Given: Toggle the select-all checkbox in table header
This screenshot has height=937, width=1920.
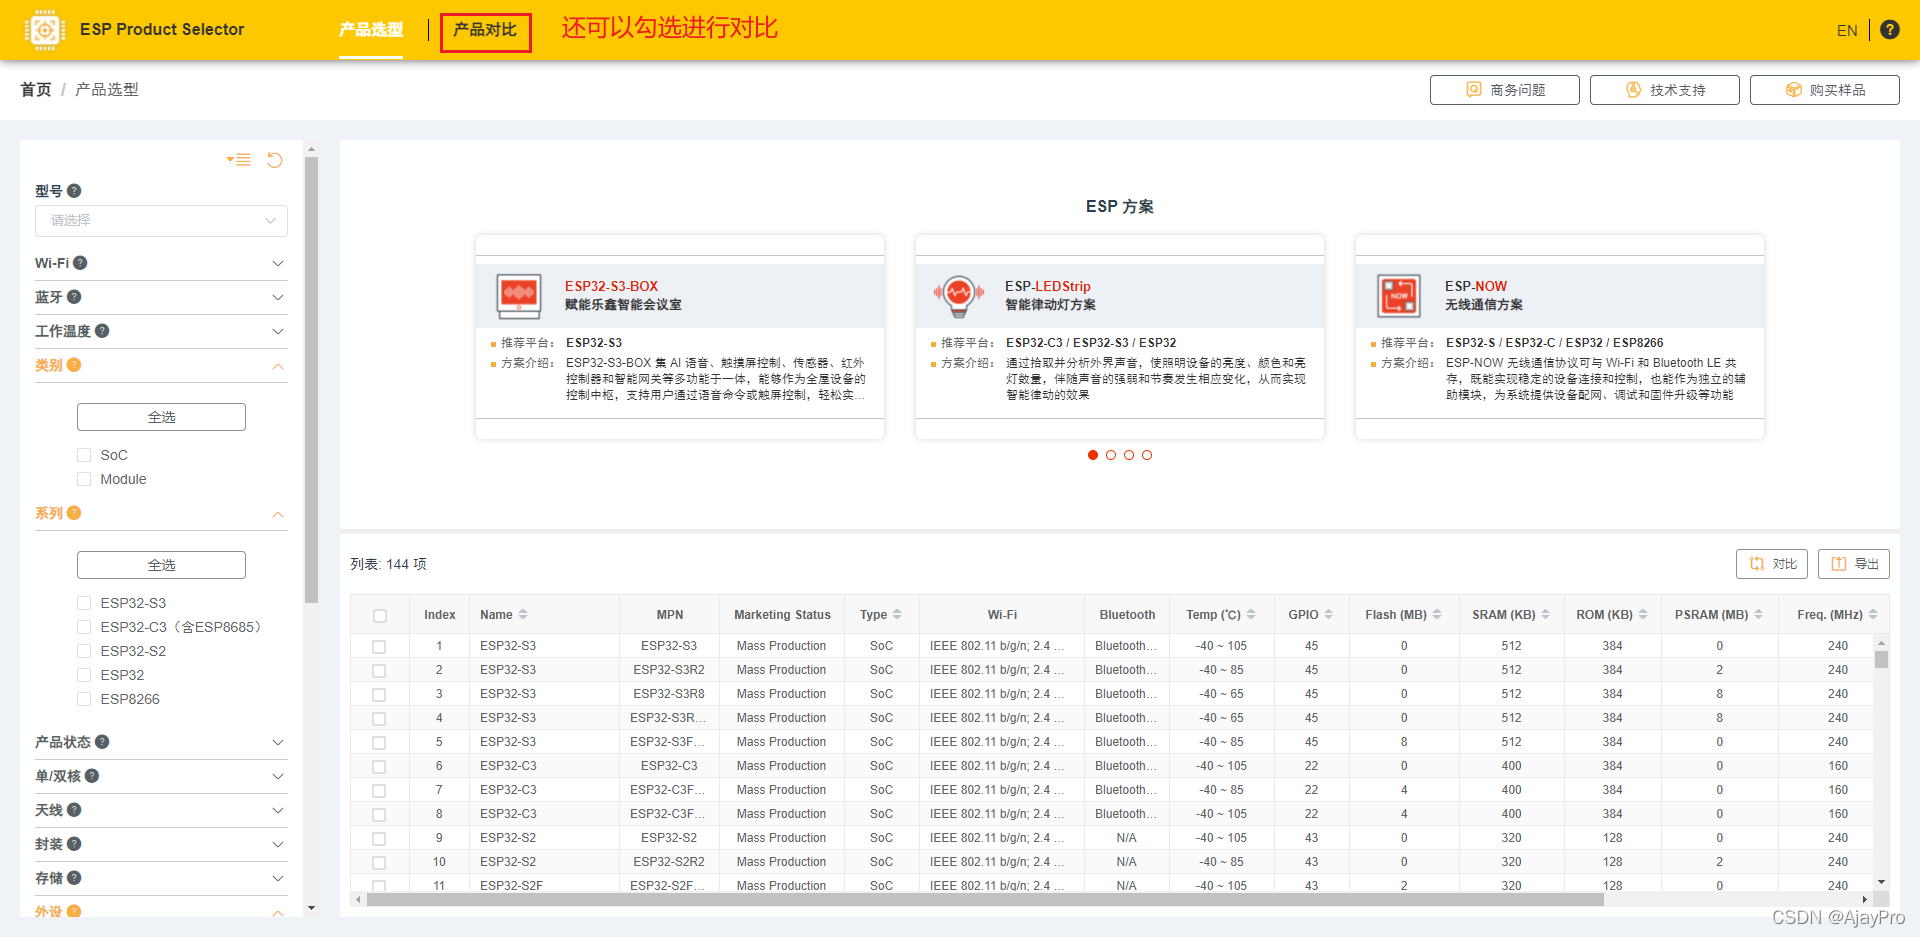Looking at the screenshot, I should click(x=380, y=616).
